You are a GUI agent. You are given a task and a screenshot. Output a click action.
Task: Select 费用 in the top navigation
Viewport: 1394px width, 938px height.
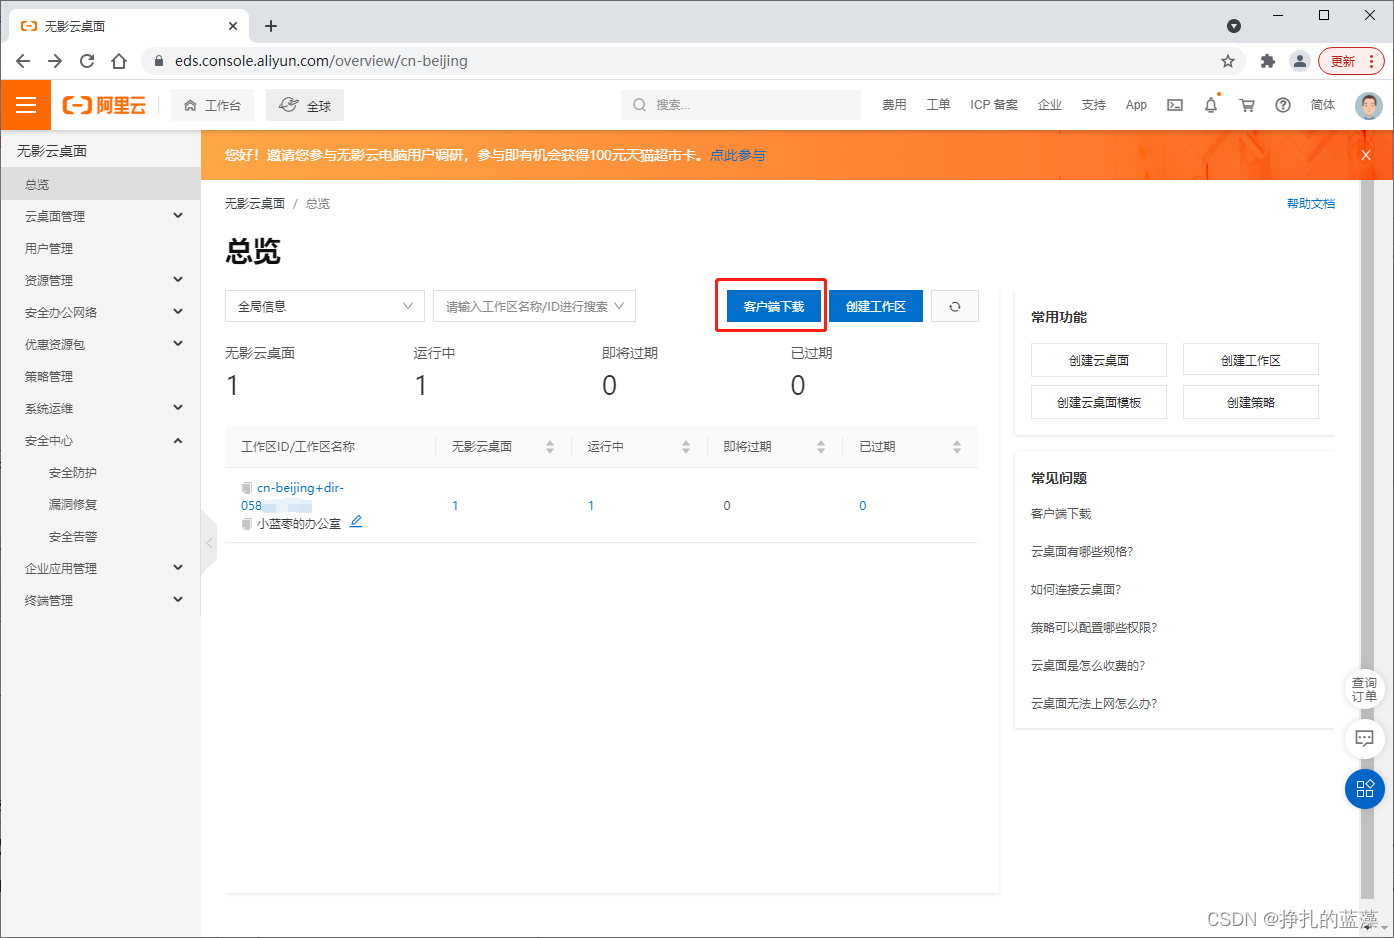pyautogui.click(x=893, y=105)
